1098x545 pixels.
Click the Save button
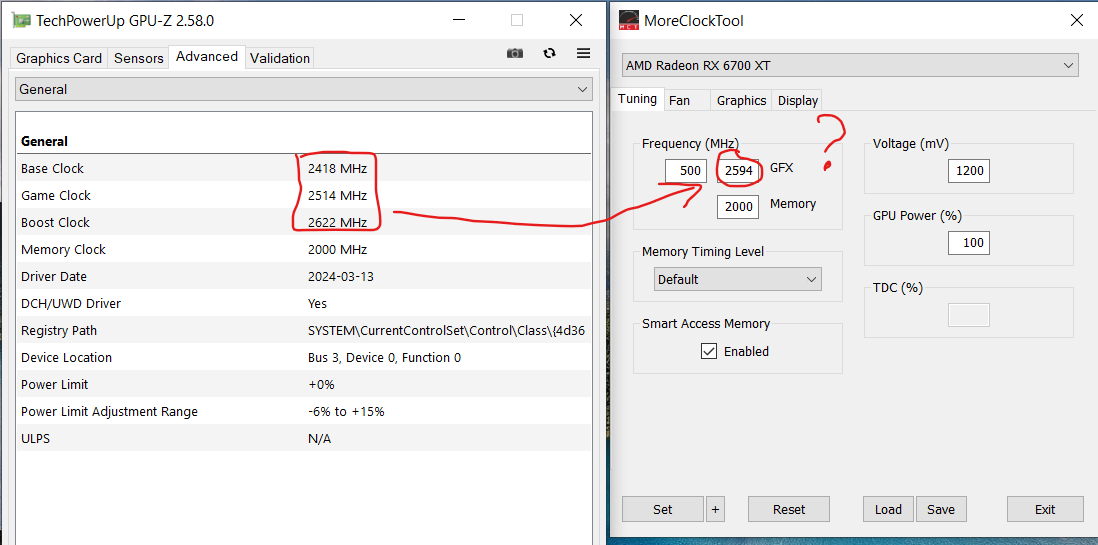pyautogui.click(x=941, y=509)
